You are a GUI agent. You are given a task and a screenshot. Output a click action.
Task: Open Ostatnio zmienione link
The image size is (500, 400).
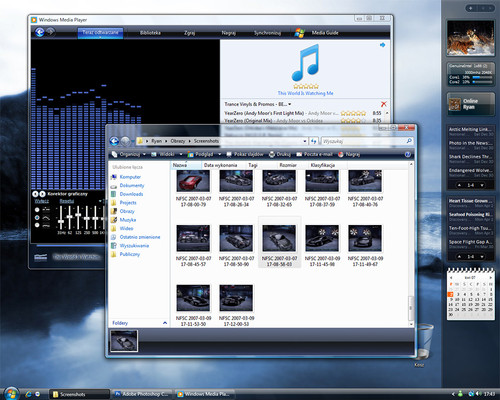point(135,237)
